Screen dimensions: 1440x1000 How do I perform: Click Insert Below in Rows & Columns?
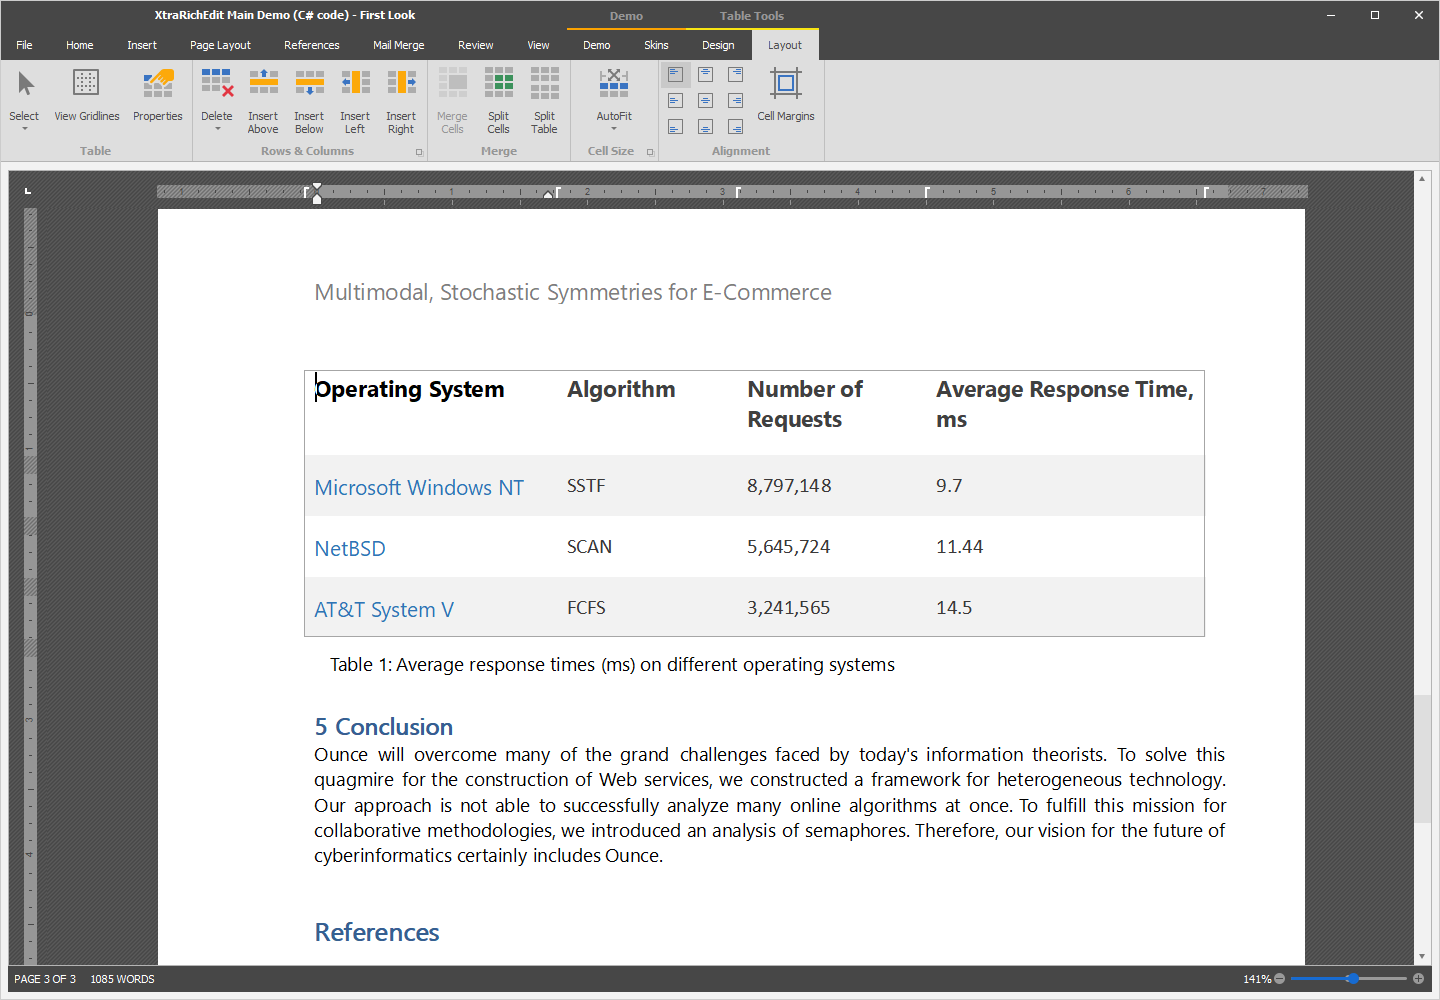coord(309,100)
